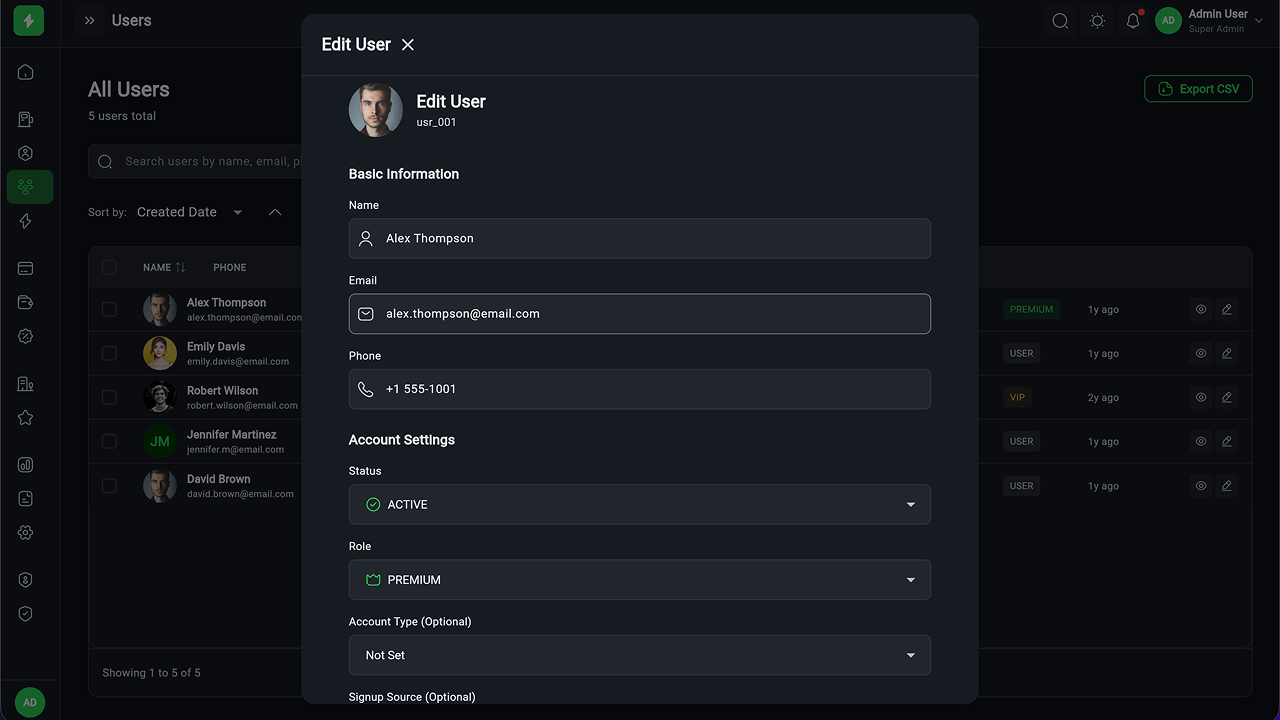Click the settings gear in sidebar

click(26, 533)
